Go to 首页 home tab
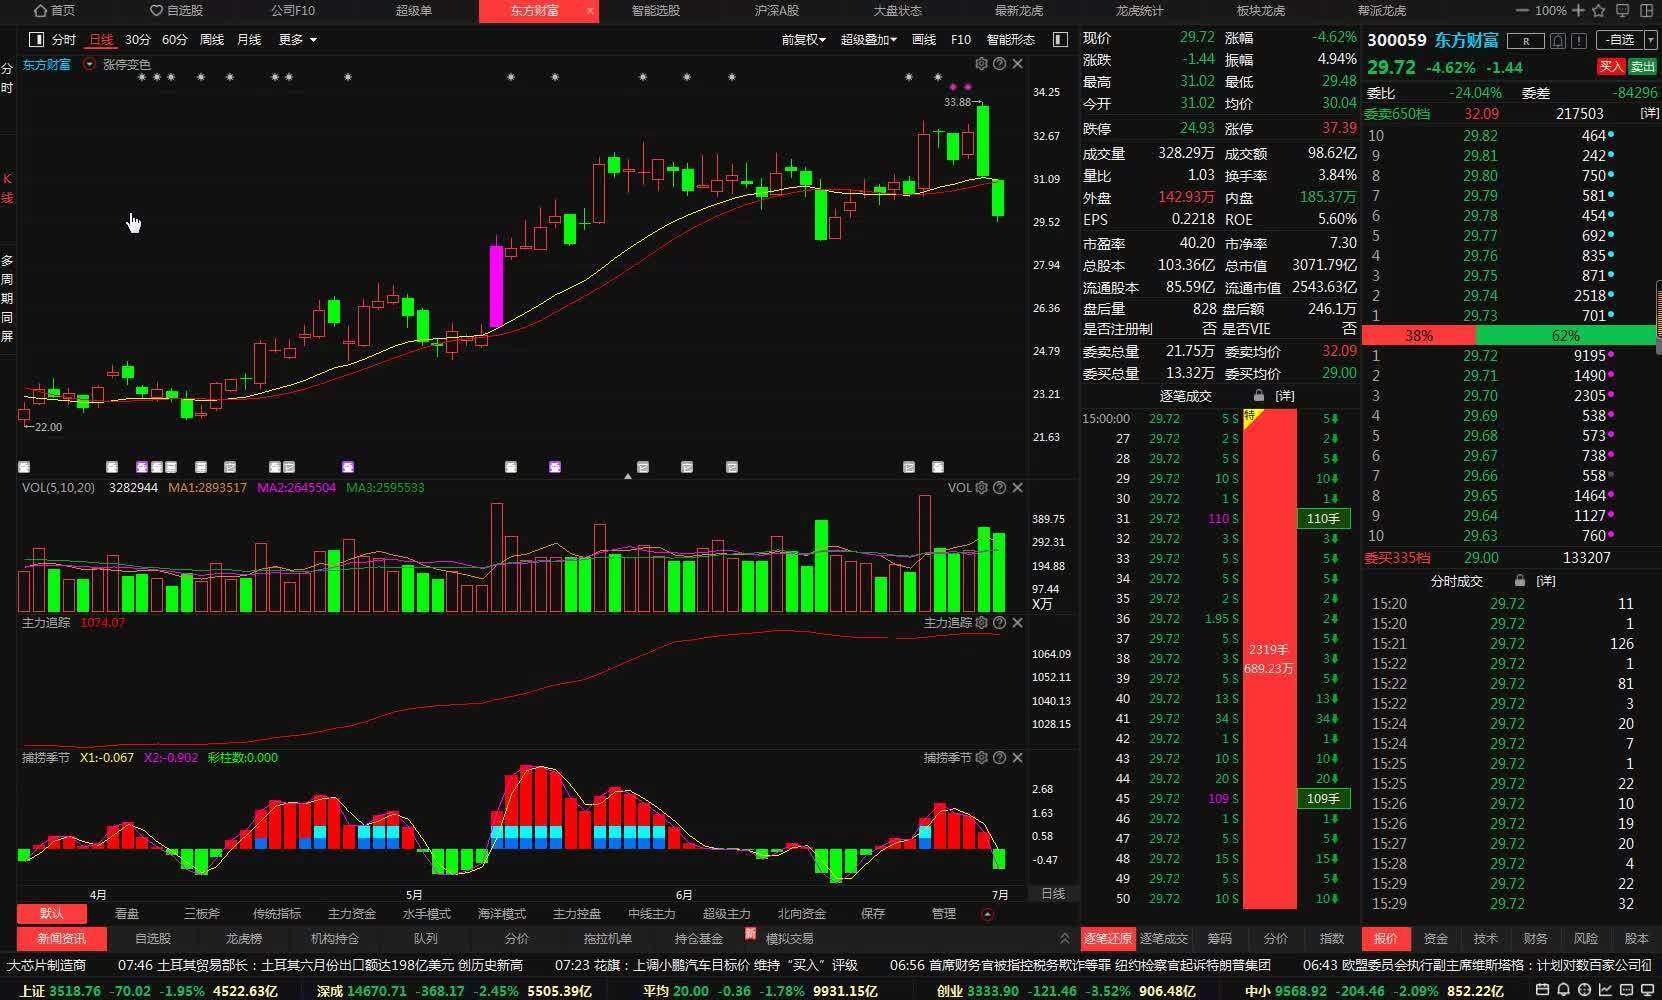This screenshot has height=1000, width=1662. [55, 11]
